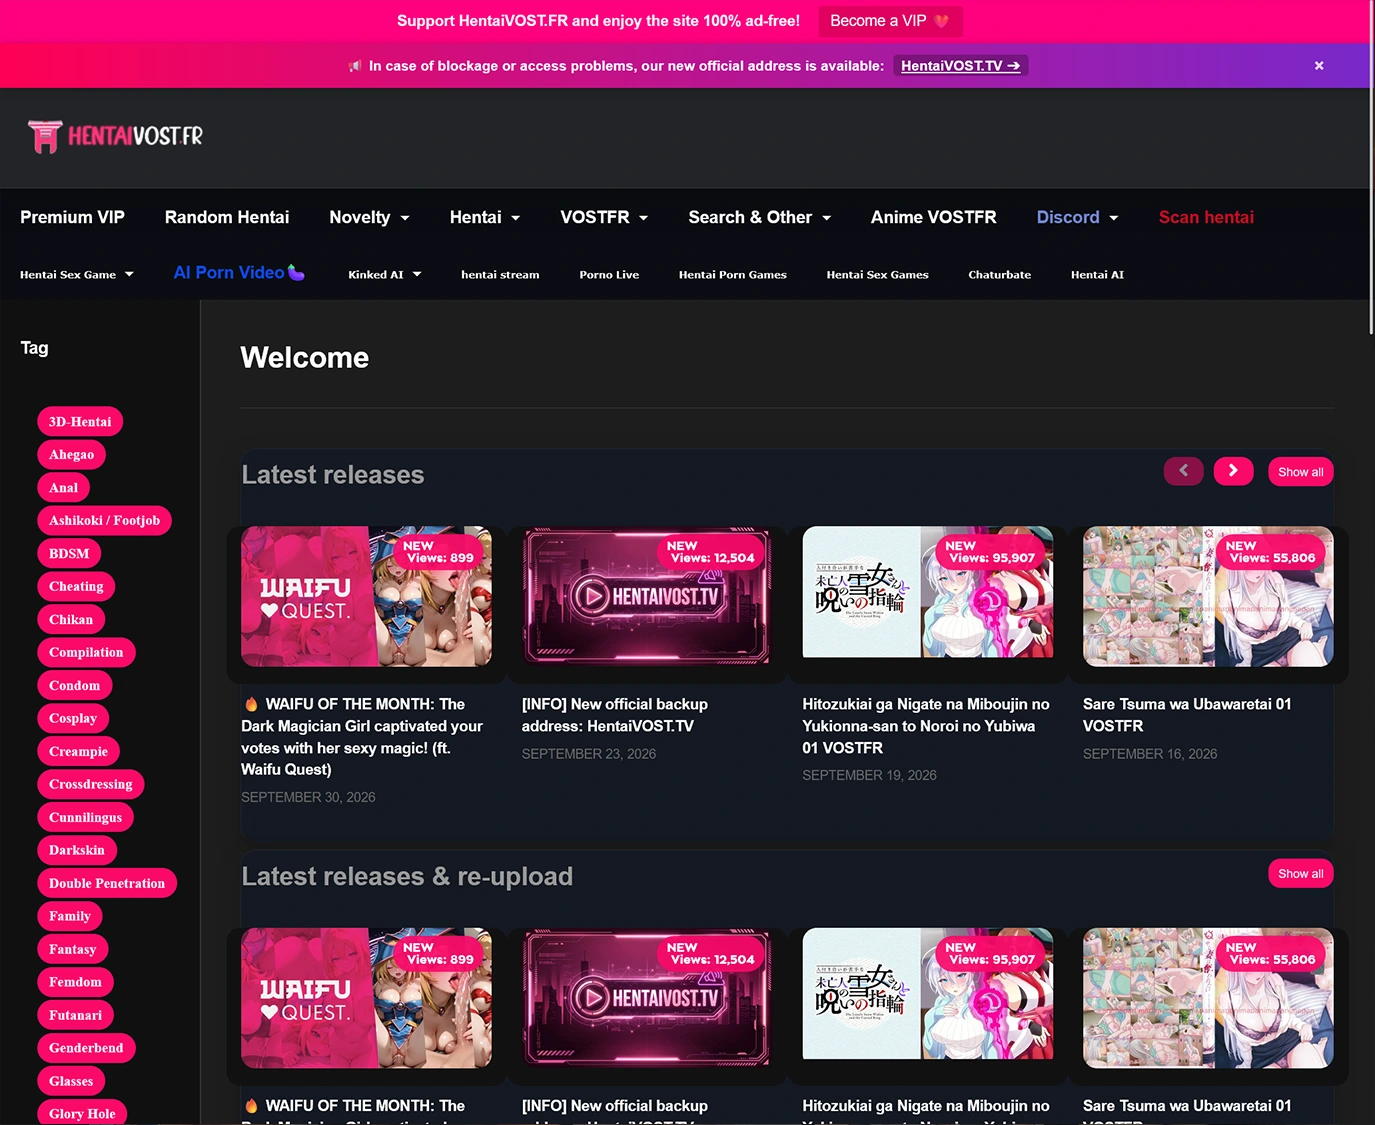
Task: Visit the Chaturbate link
Action: (999, 275)
